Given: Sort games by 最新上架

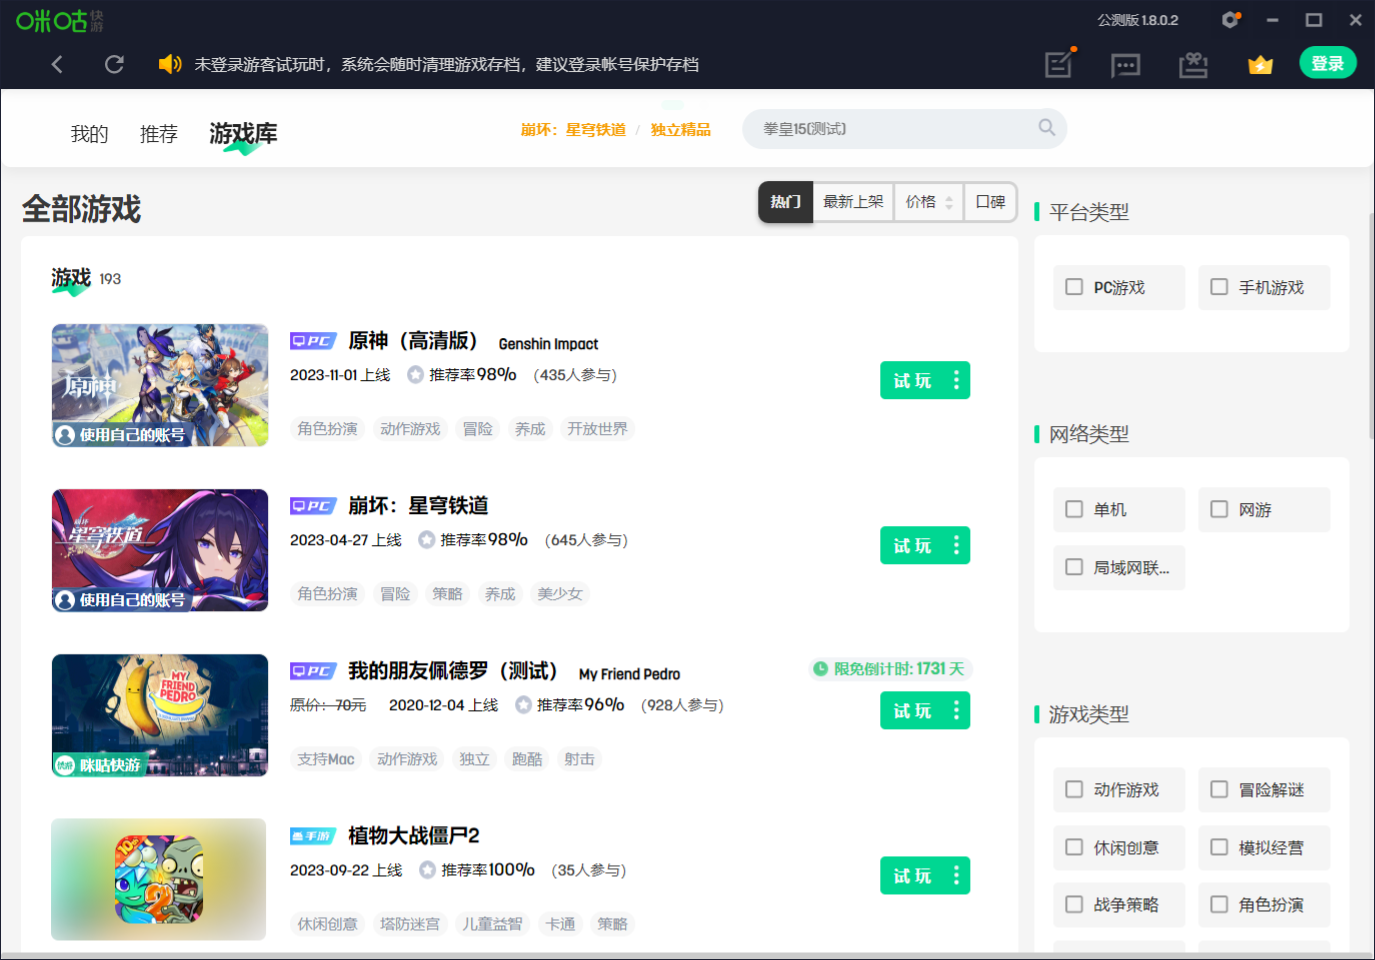Looking at the screenshot, I should (853, 202).
